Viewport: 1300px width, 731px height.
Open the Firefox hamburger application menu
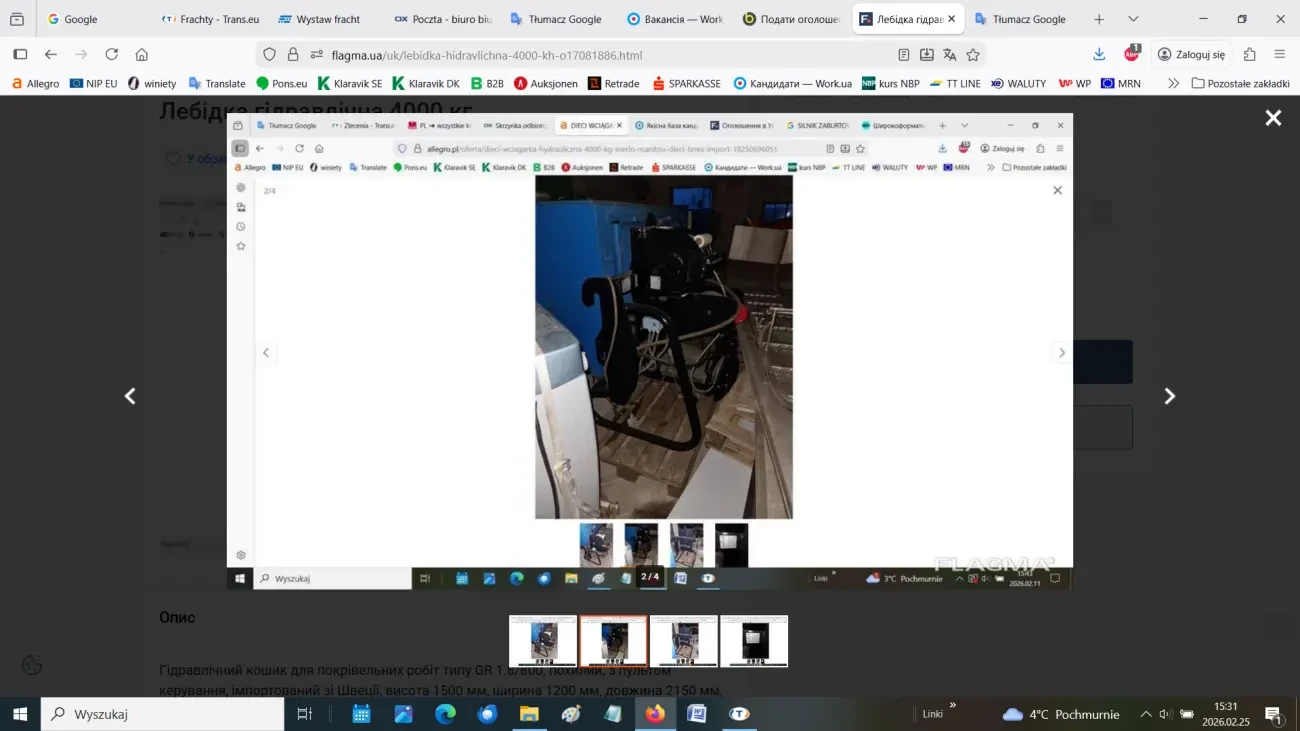[x=1280, y=55]
